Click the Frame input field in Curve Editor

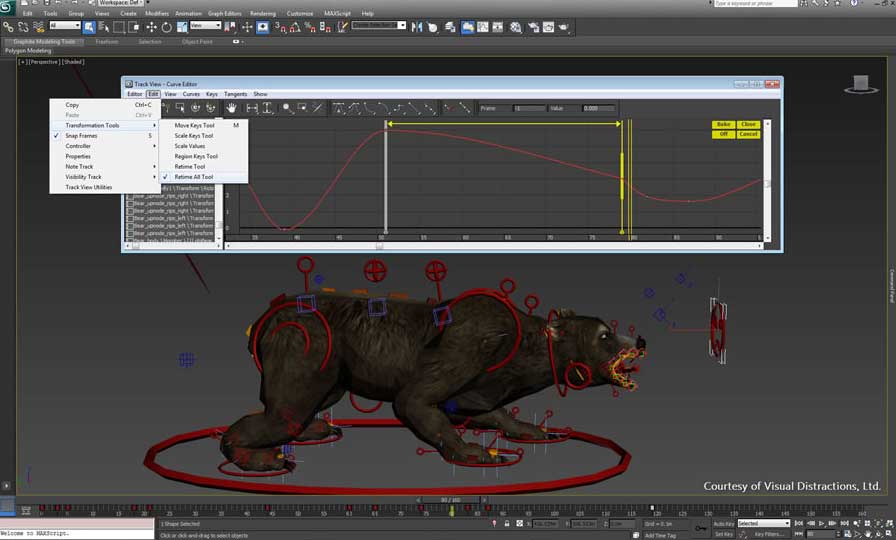(529, 108)
